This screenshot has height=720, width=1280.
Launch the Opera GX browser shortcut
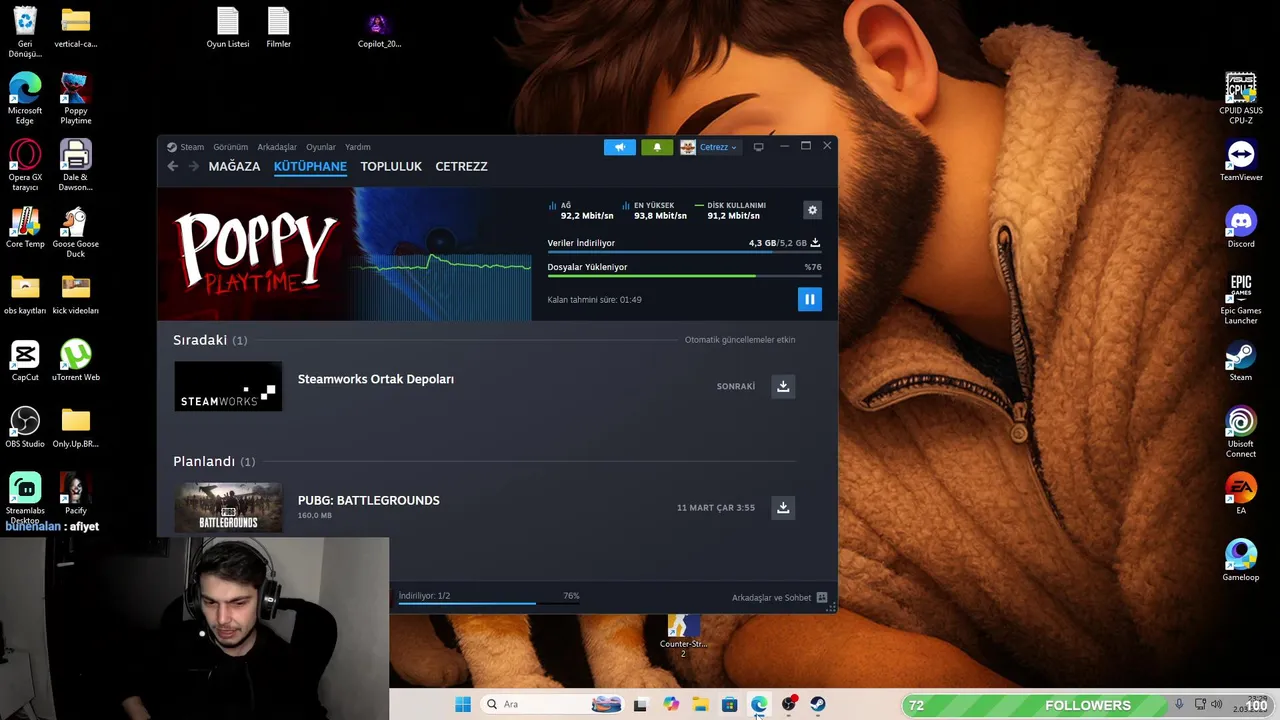25,165
